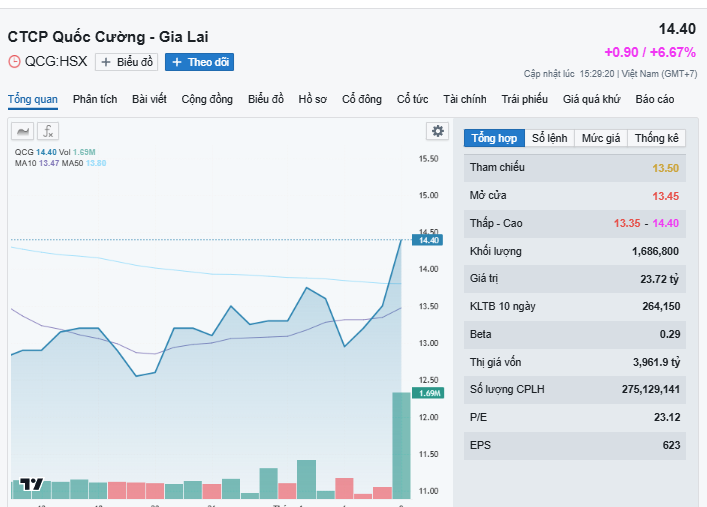
Task: Select the Cổ tức tab
Action: click(412, 99)
